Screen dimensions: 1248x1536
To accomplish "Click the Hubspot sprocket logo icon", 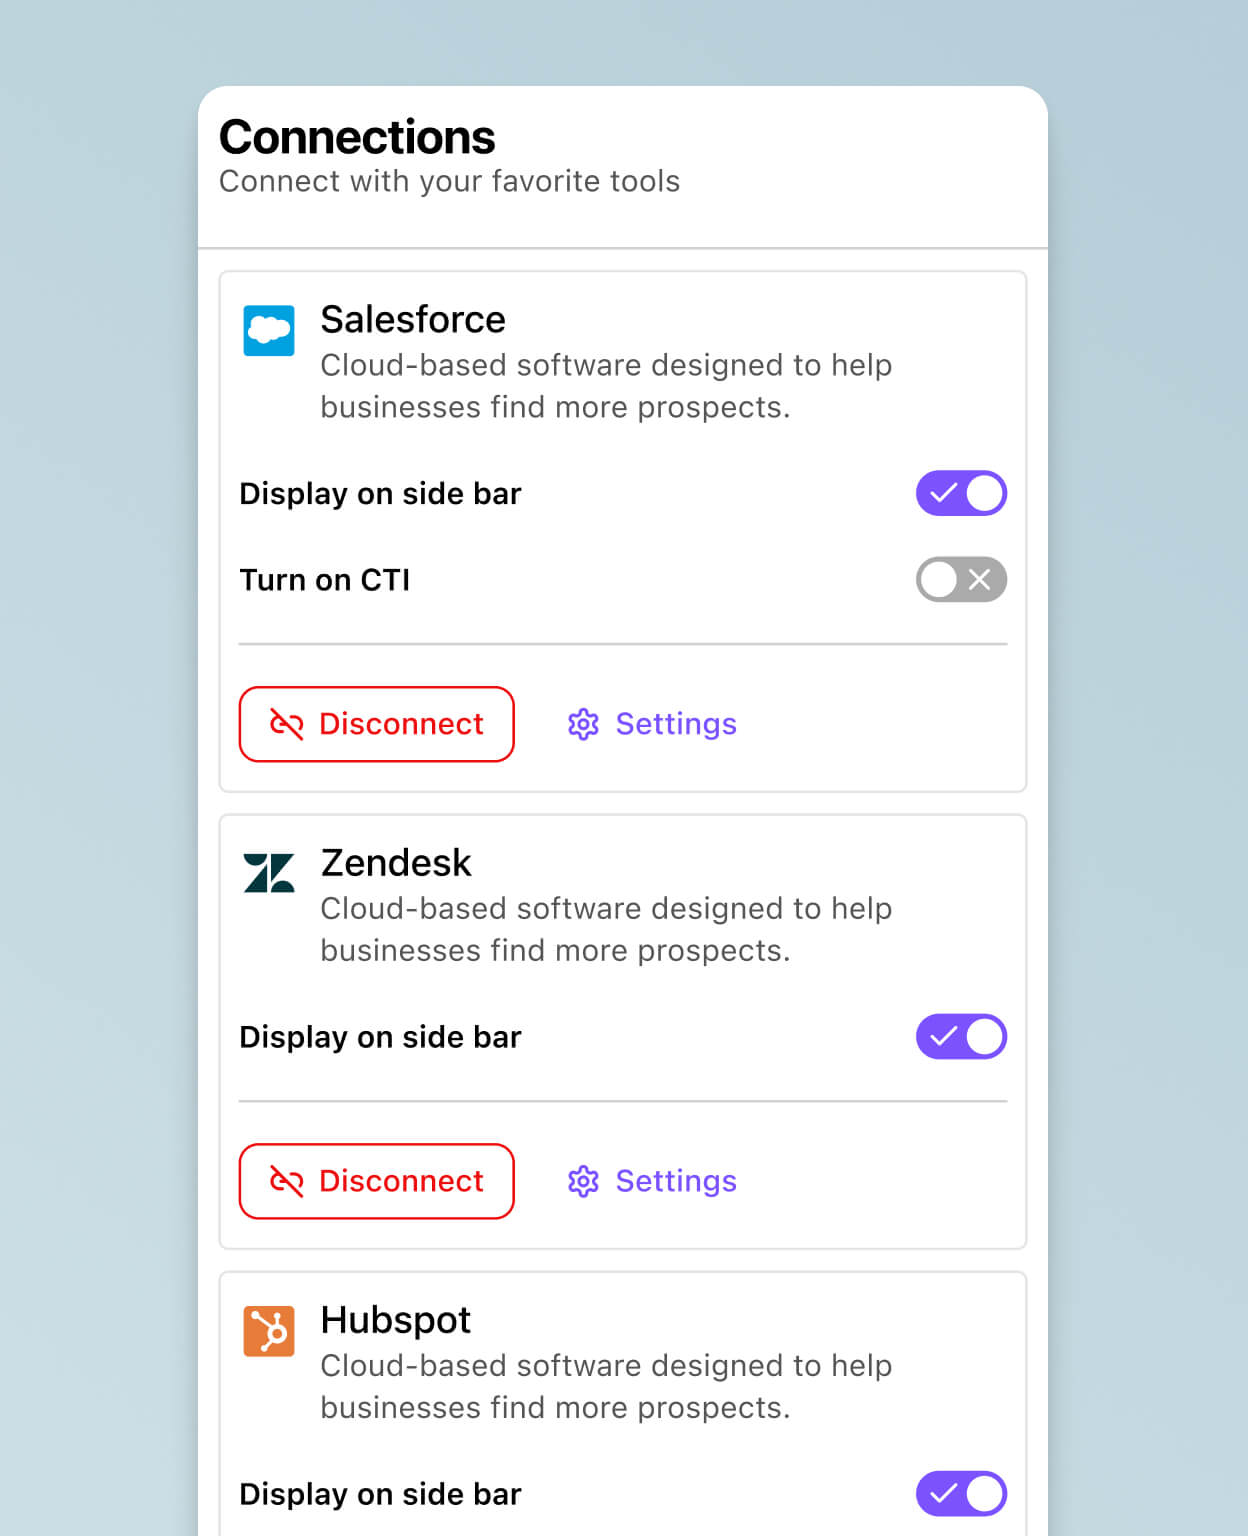I will pyautogui.click(x=268, y=1330).
